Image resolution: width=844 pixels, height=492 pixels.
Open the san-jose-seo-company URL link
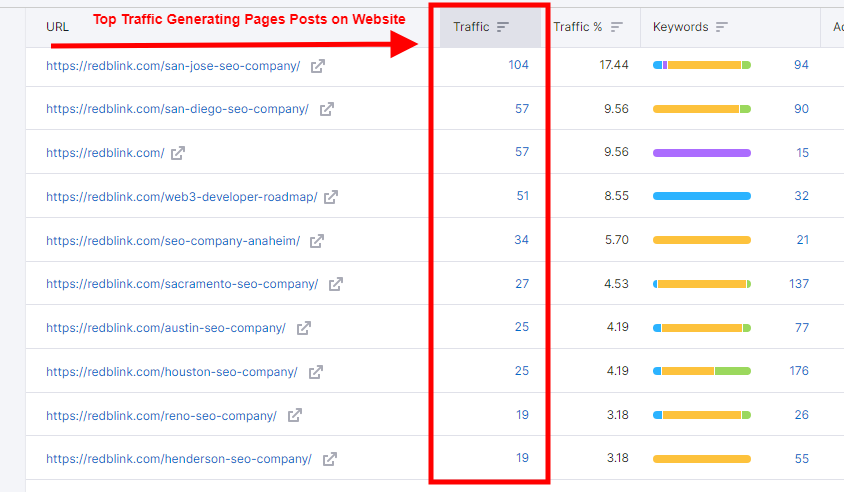[173, 66]
